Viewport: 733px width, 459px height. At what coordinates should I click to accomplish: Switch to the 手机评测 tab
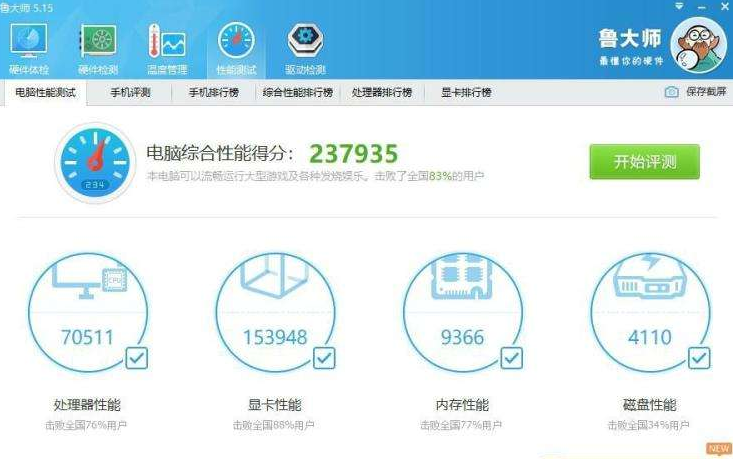(130, 93)
